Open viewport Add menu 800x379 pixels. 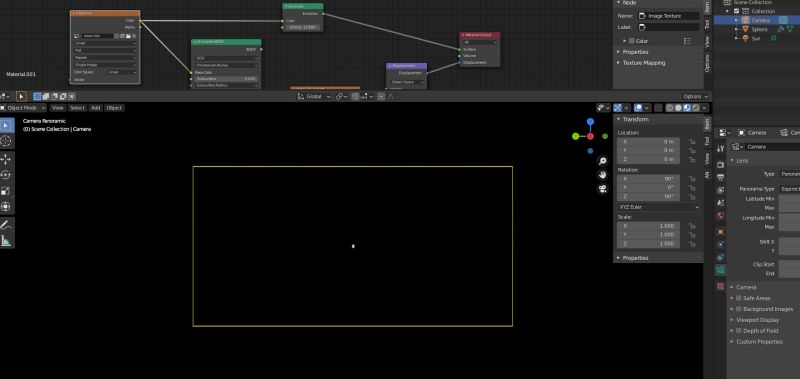(x=95, y=108)
